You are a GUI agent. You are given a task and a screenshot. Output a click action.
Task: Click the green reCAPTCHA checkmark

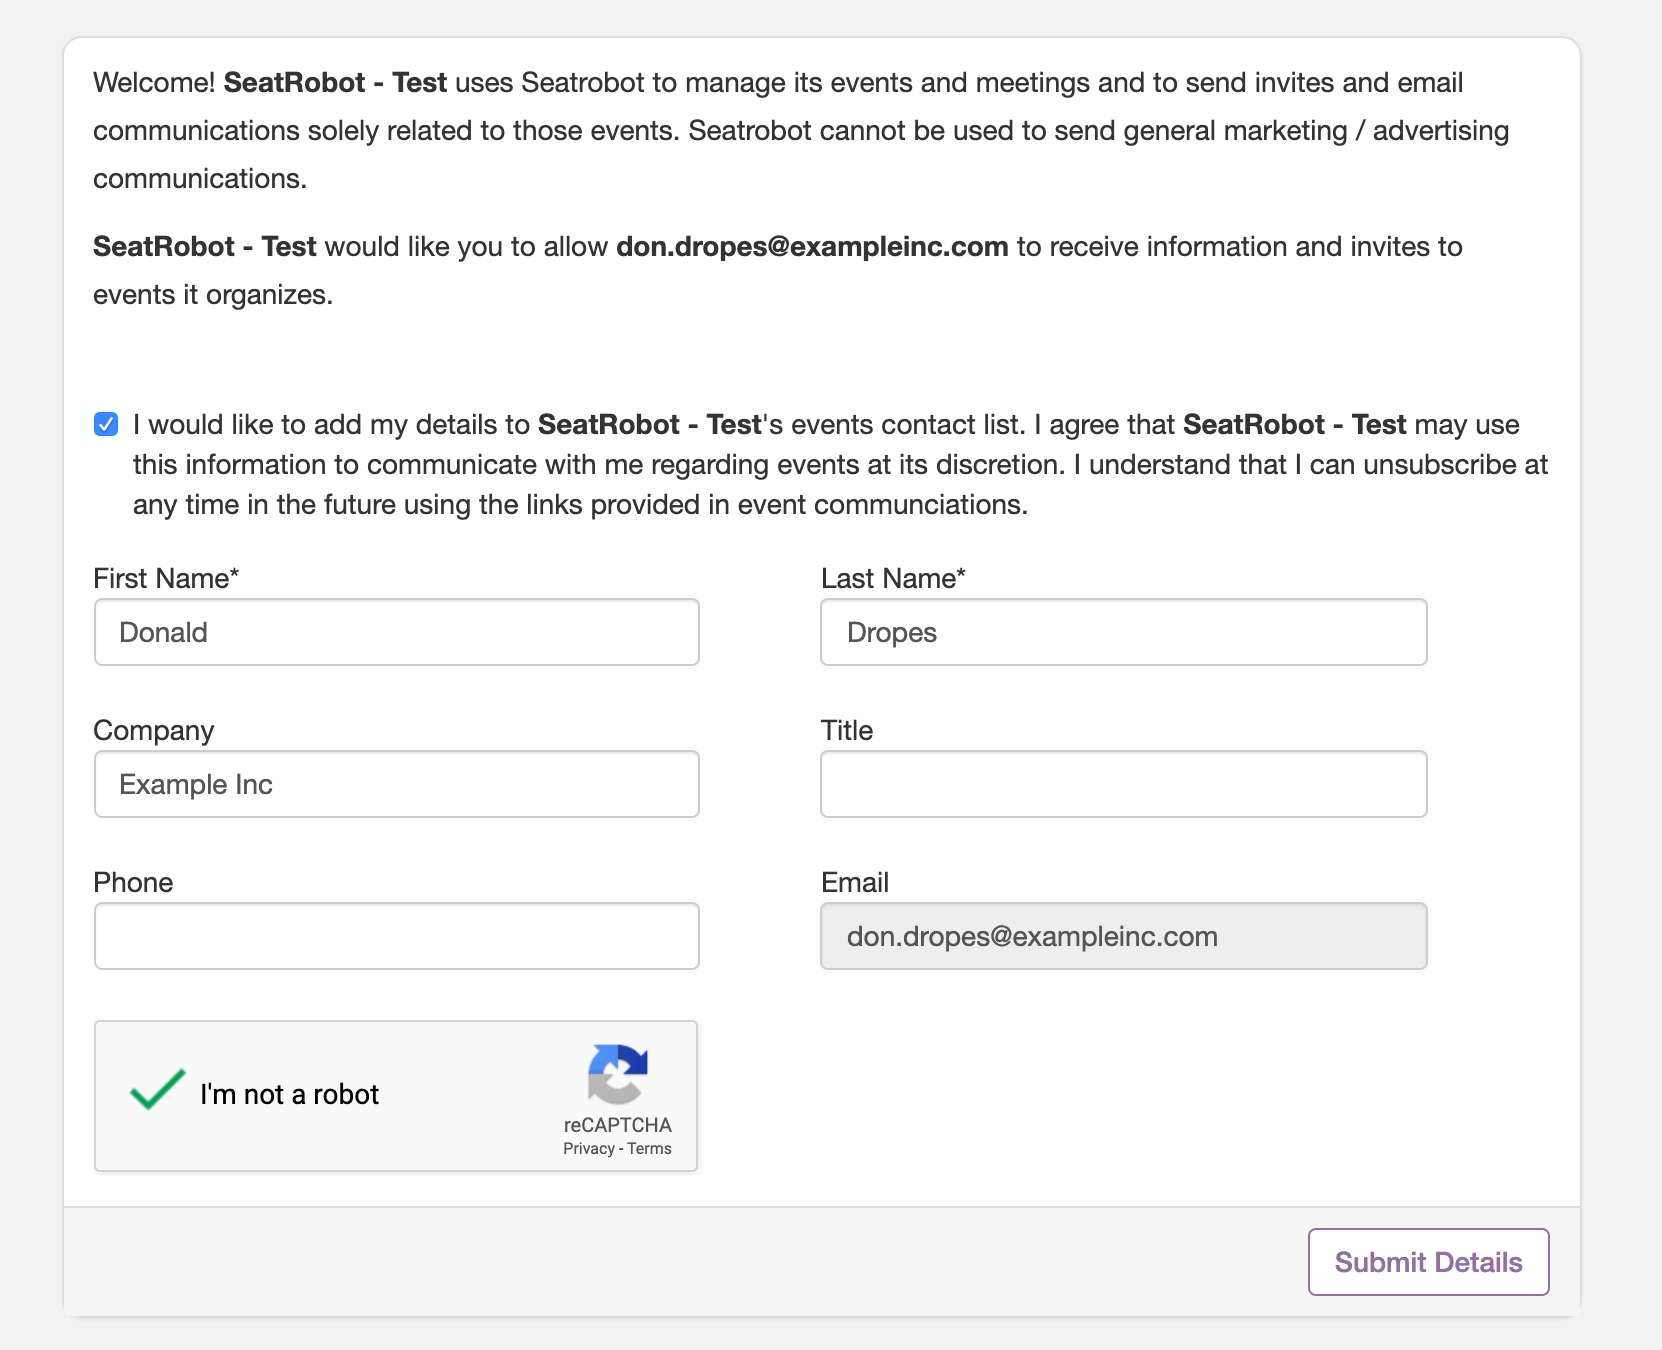pos(157,1090)
